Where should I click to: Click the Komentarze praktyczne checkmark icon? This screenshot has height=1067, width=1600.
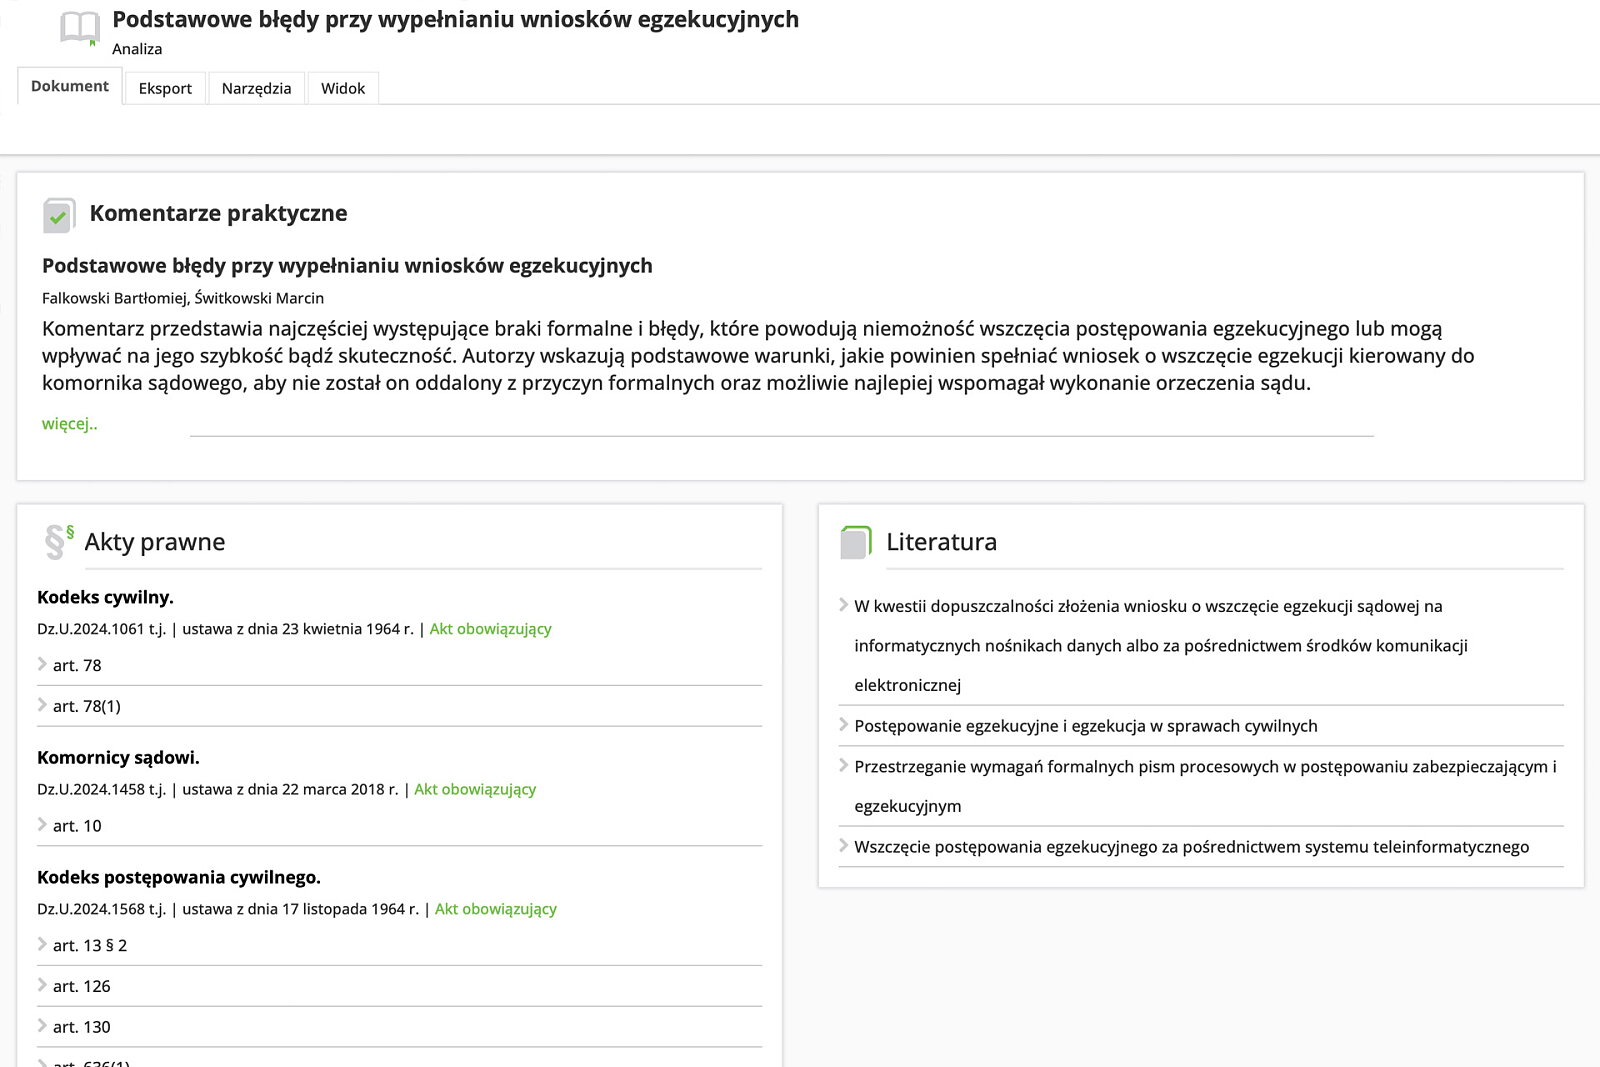click(x=59, y=215)
